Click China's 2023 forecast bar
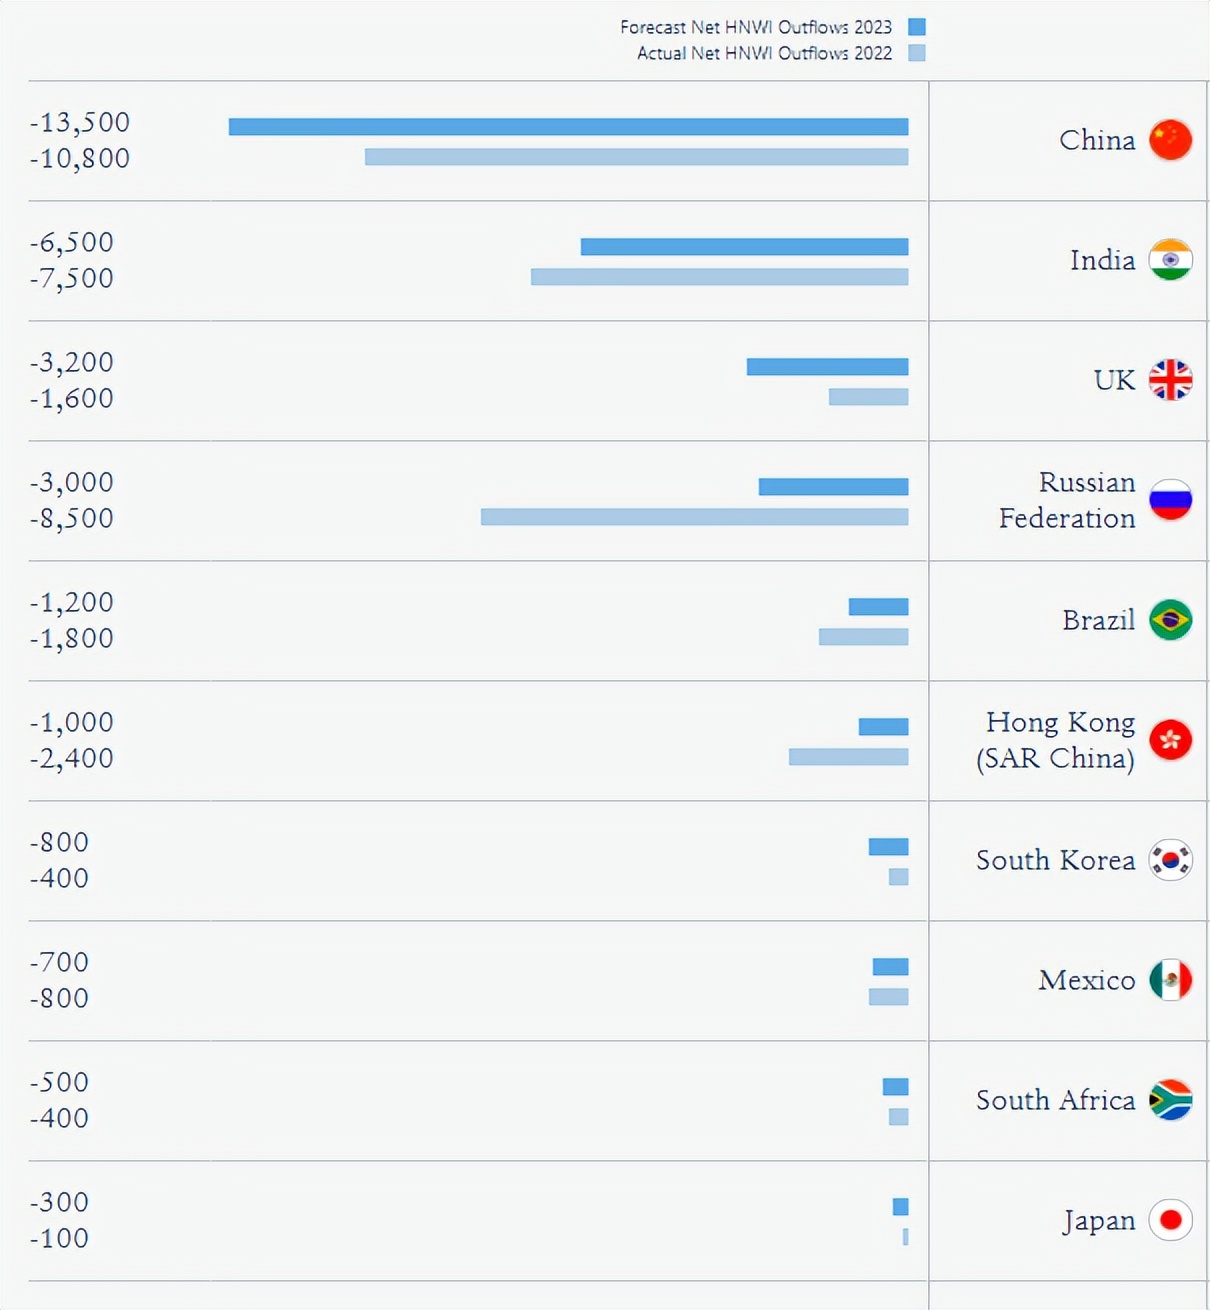 point(568,127)
